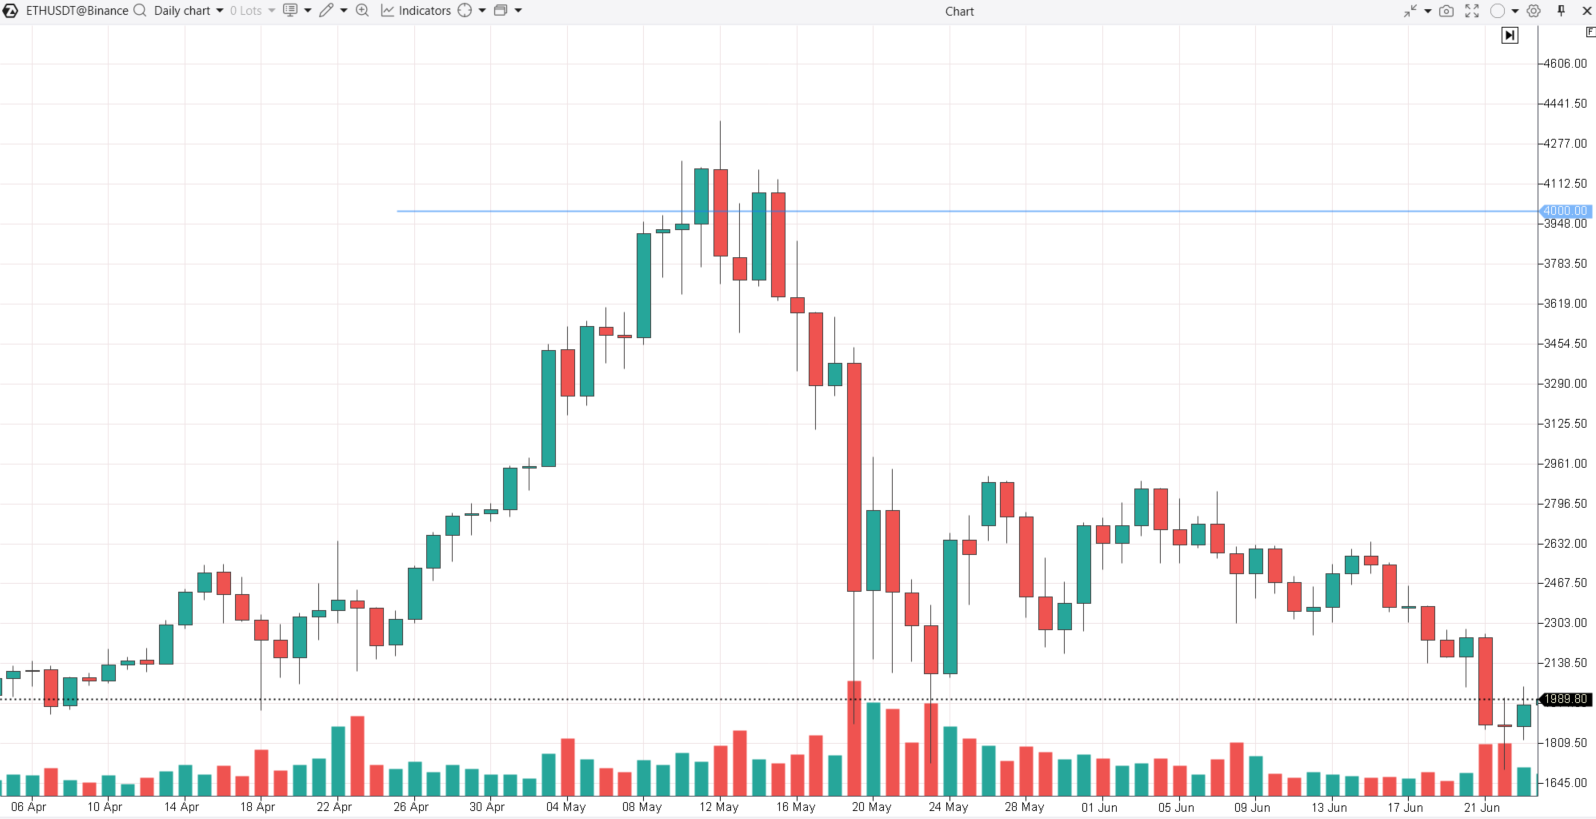Toggle the multi-window layout icon
Screen dimensions: 1596x819
click(x=500, y=11)
